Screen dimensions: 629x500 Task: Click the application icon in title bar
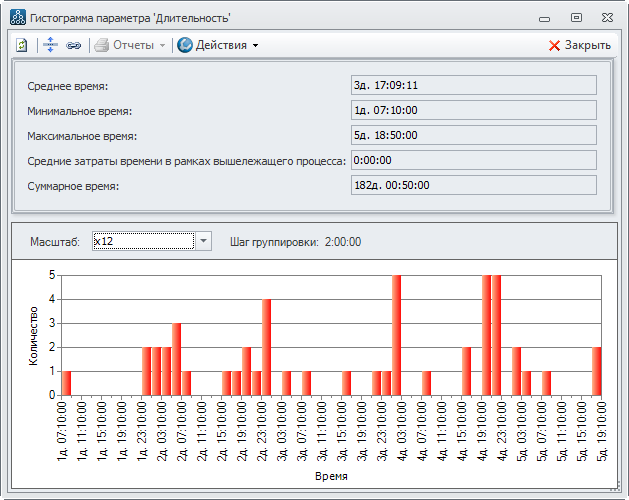[x=17, y=17]
